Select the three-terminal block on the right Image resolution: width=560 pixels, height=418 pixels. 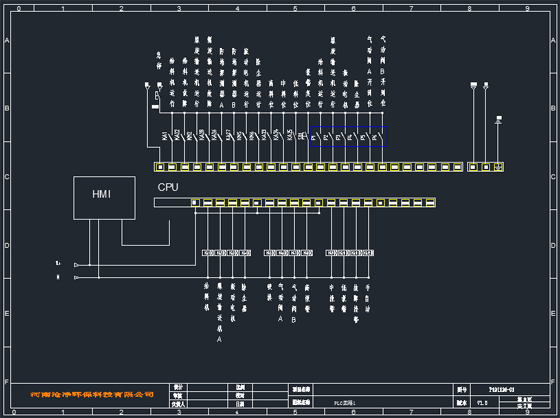(486, 167)
